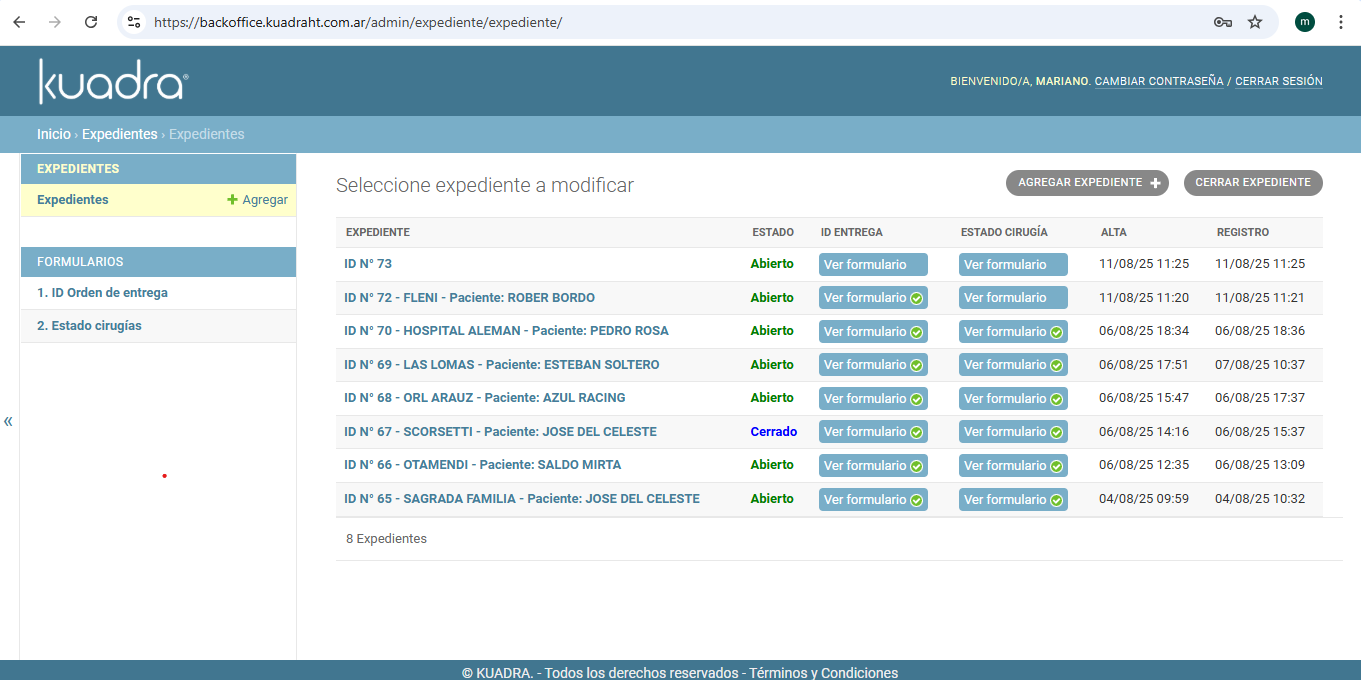Open expediente ID N° 70 Hospital Aleman

click(x=506, y=331)
